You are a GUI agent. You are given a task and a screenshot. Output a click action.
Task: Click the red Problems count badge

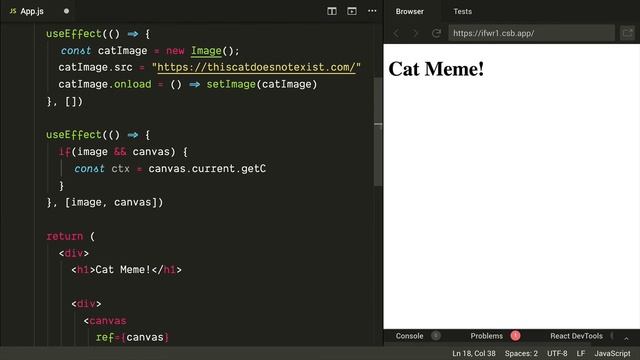515,336
